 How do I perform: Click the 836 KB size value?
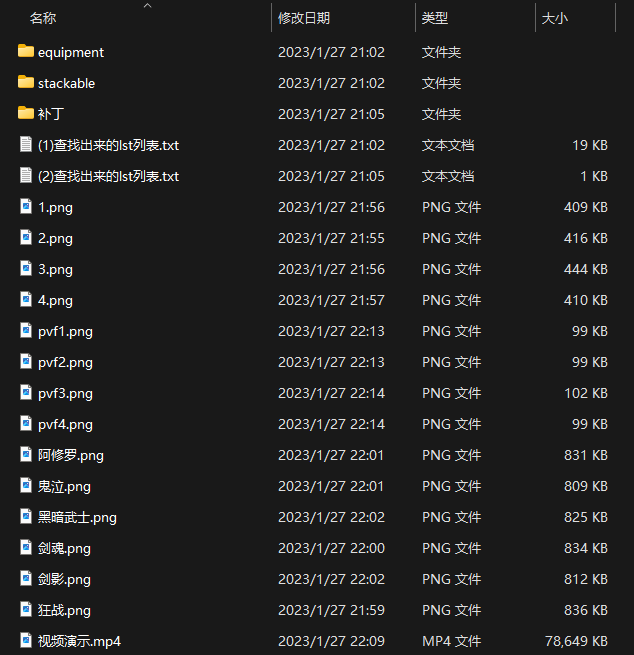586,610
